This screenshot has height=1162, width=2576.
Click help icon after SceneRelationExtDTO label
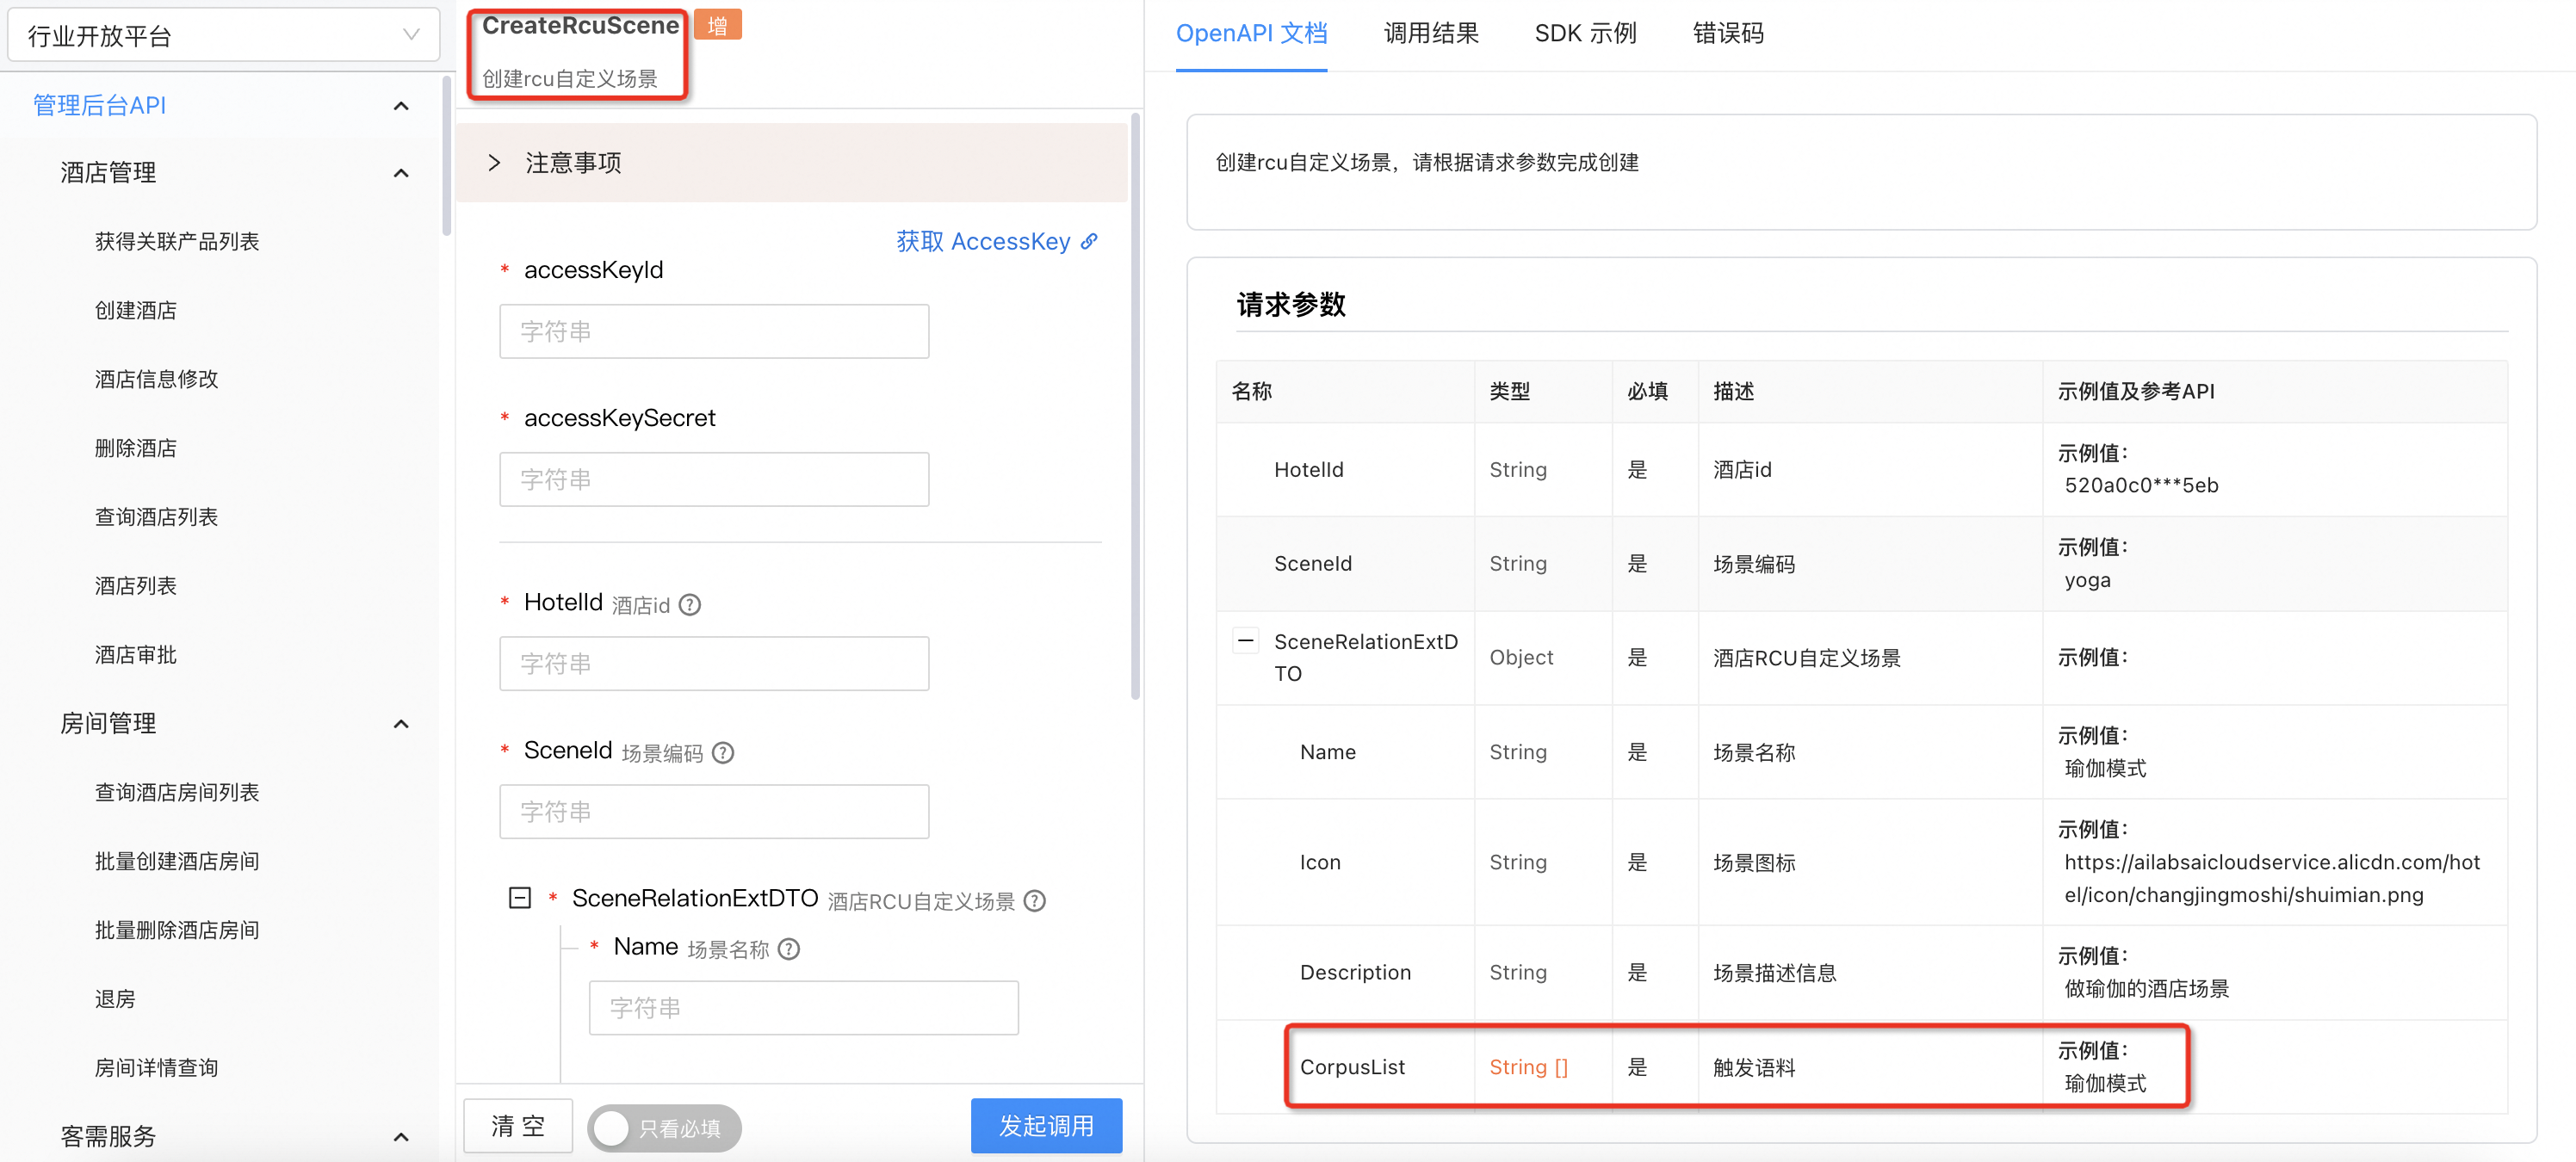coord(1035,901)
